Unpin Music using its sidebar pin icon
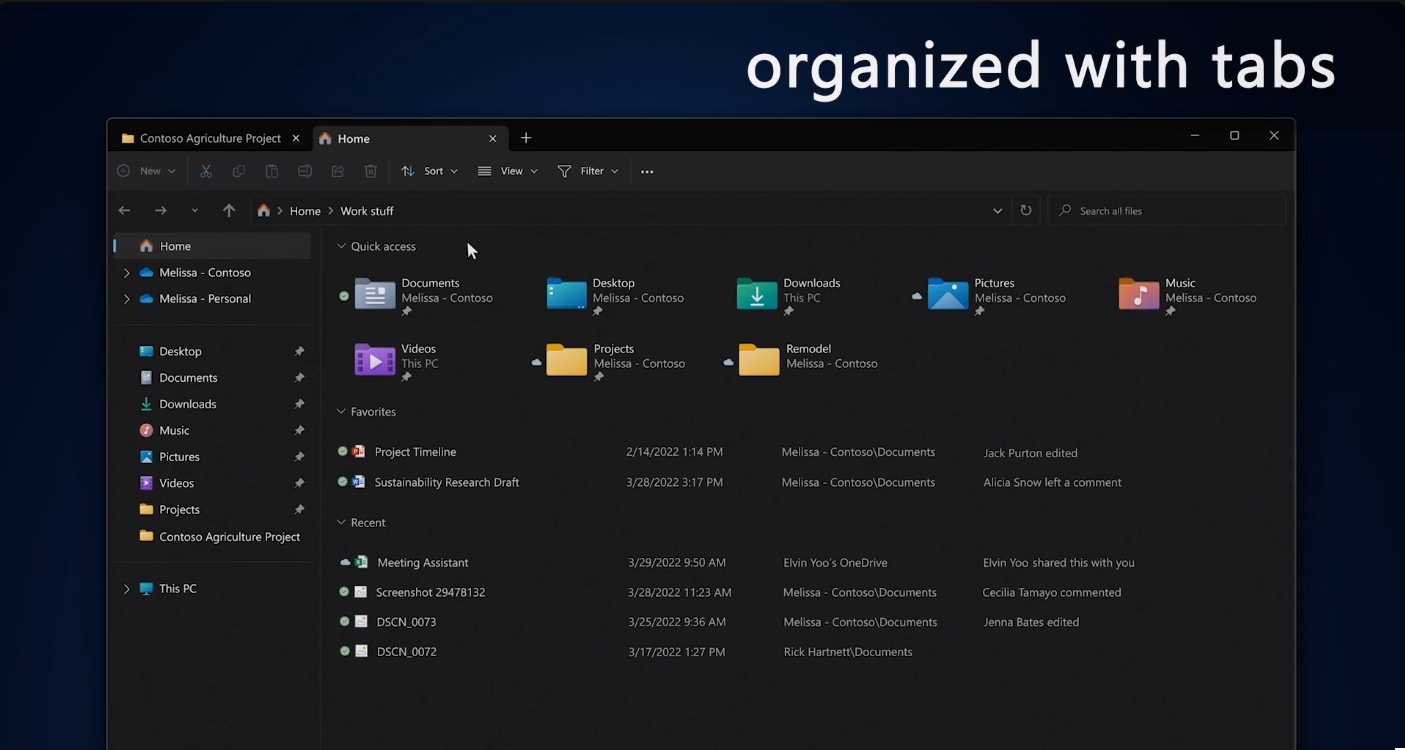This screenshot has width=1405, height=750. tap(299, 431)
